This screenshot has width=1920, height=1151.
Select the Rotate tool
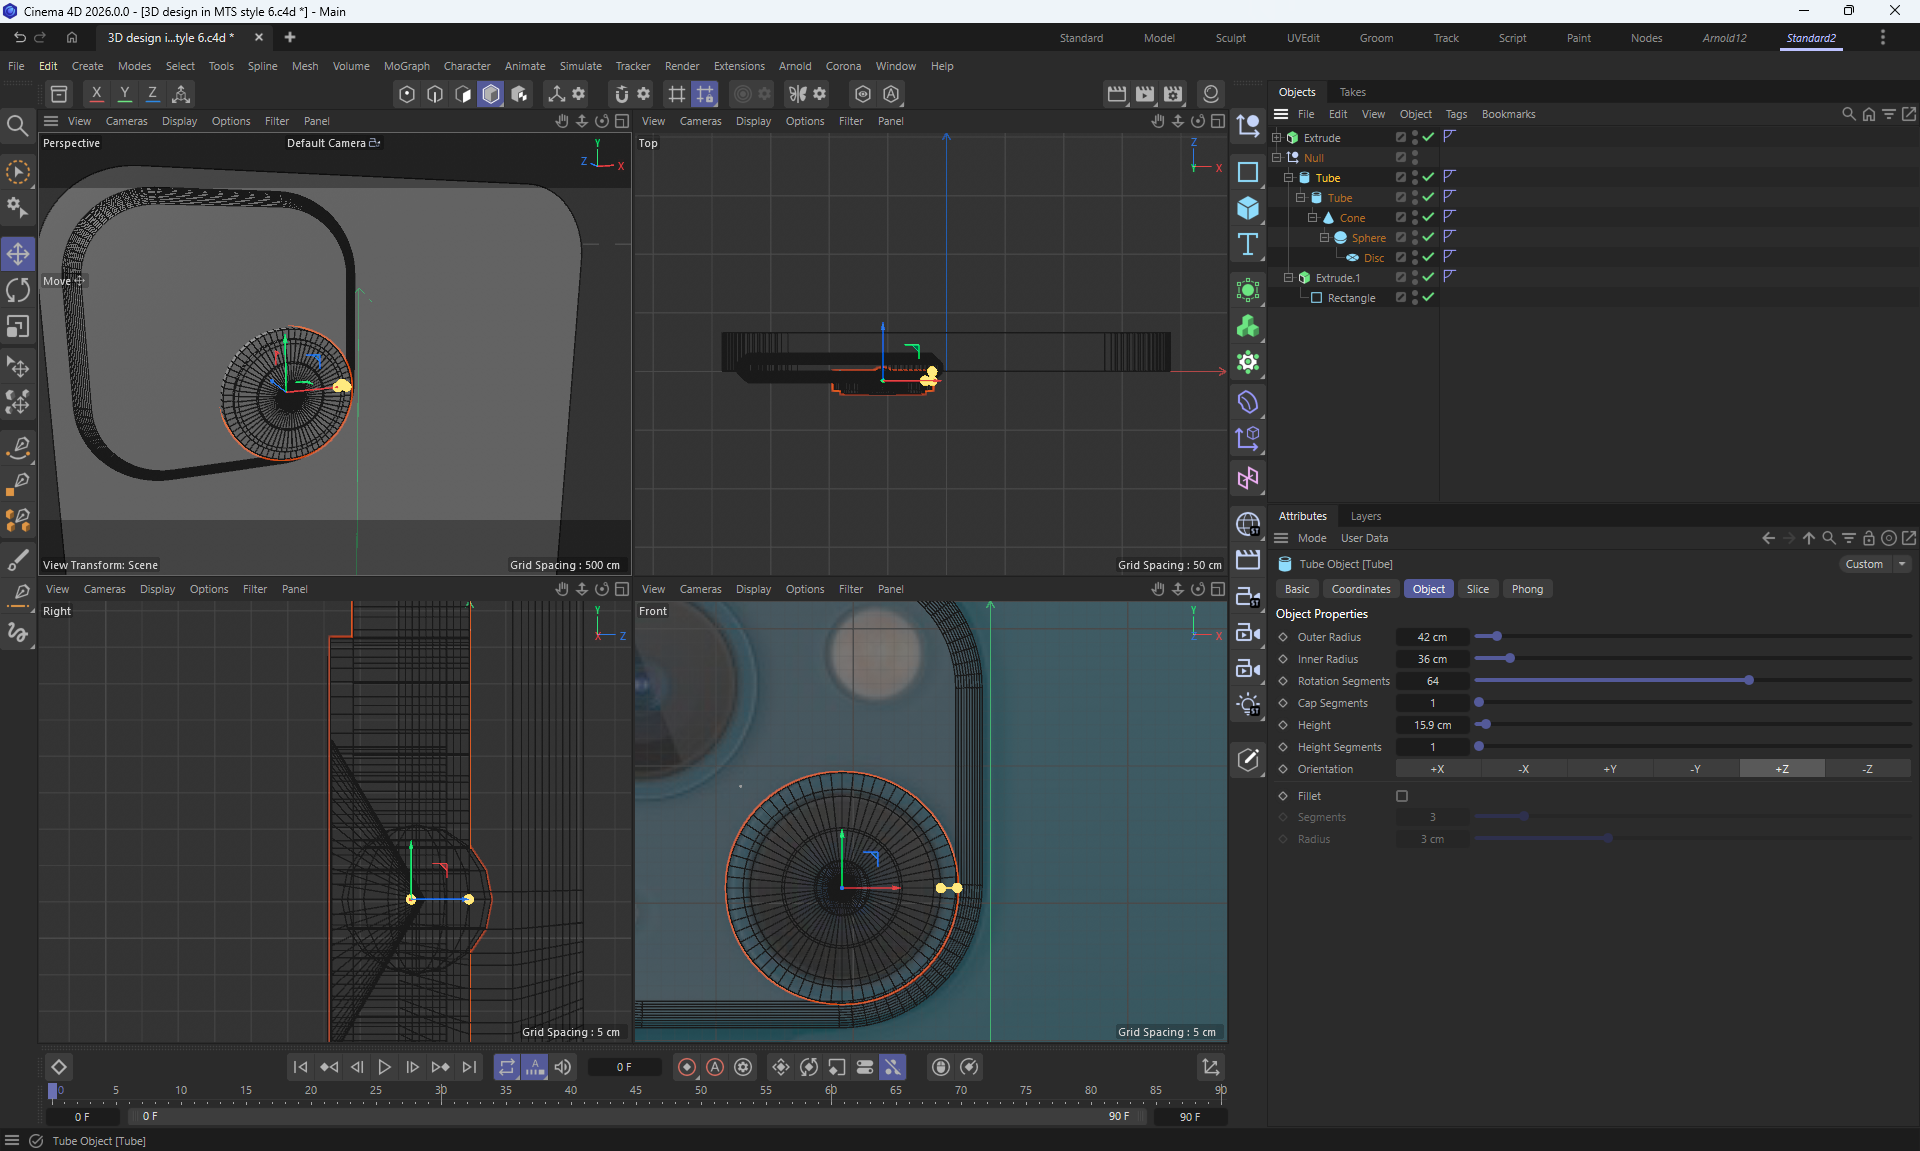tap(18, 290)
